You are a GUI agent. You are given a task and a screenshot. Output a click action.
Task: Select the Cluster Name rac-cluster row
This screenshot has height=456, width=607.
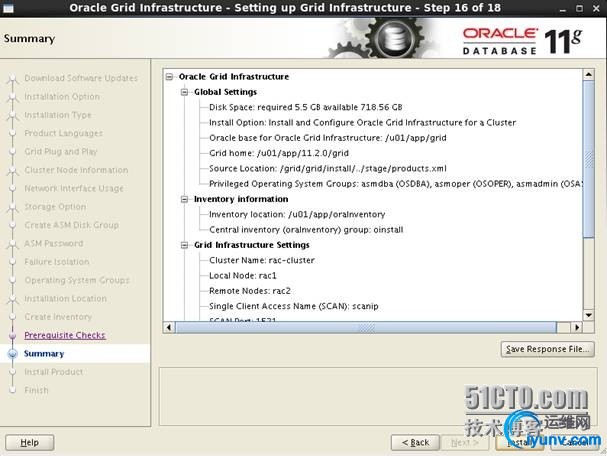click(262, 261)
